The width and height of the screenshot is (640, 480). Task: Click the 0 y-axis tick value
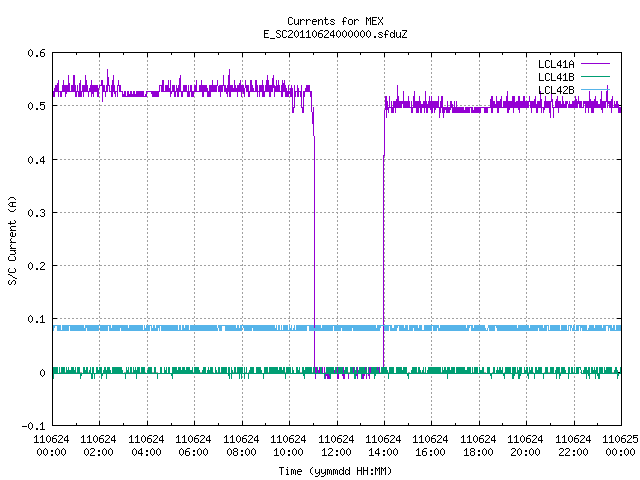point(42,373)
